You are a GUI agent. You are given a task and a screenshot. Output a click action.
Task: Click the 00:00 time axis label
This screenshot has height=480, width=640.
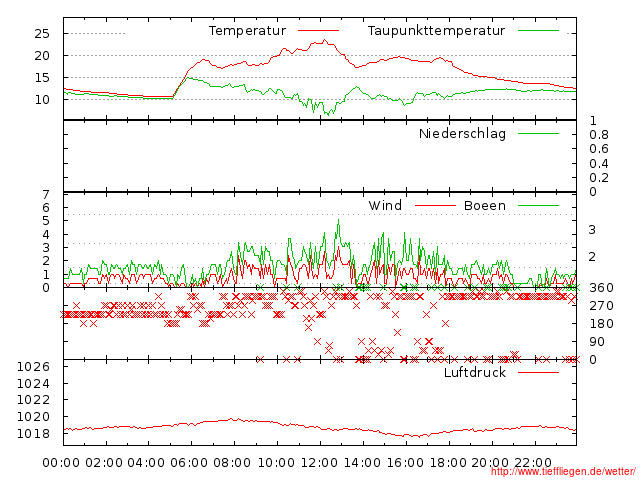(x=61, y=463)
